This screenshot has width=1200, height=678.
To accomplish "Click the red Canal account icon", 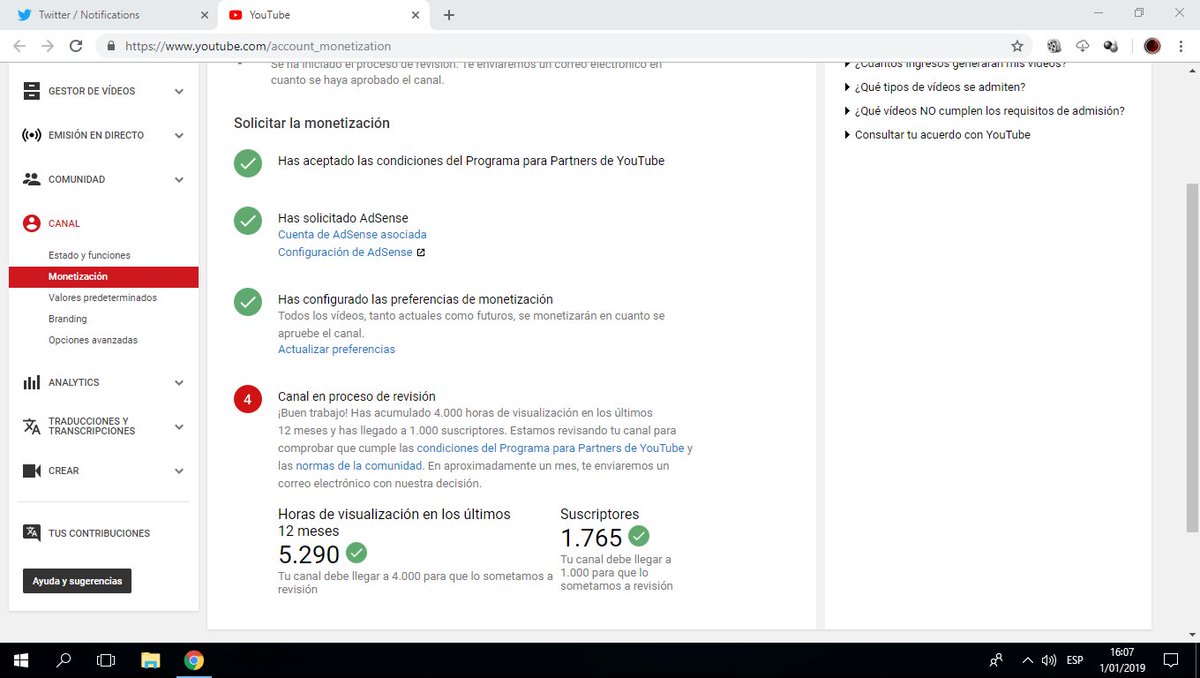I will point(32,224).
